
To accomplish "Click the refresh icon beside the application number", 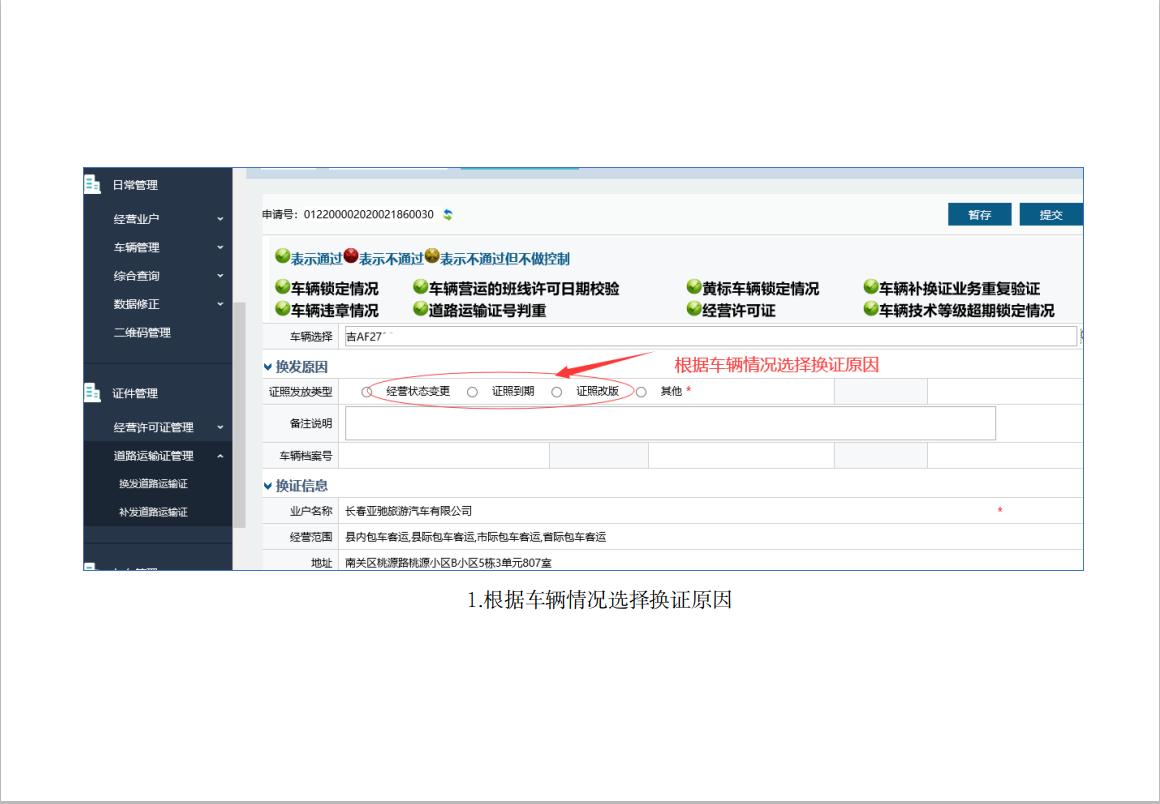I will pos(448,214).
